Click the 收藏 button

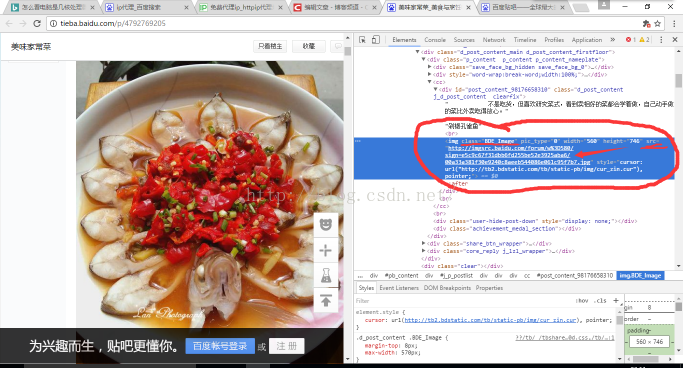pos(309,46)
